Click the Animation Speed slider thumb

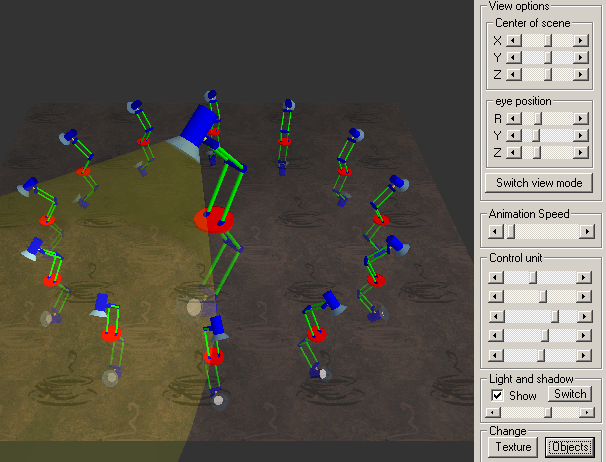click(x=509, y=231)
